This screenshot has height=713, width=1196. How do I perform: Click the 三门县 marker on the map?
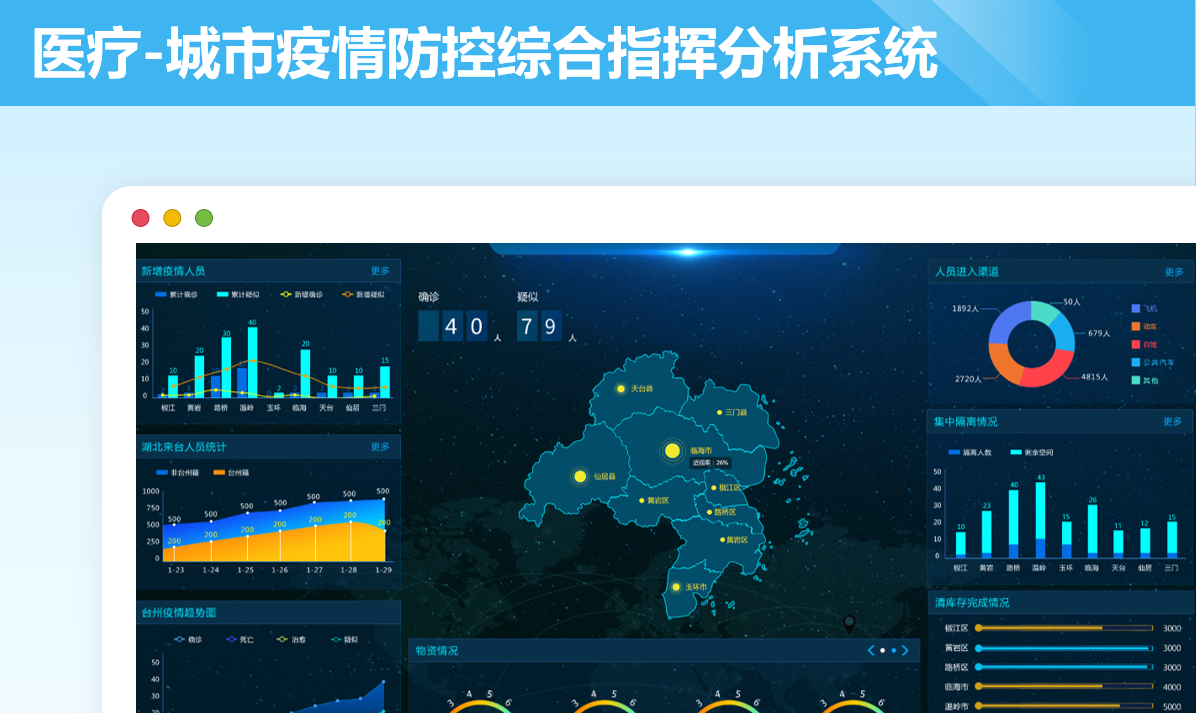click(719, 413)
